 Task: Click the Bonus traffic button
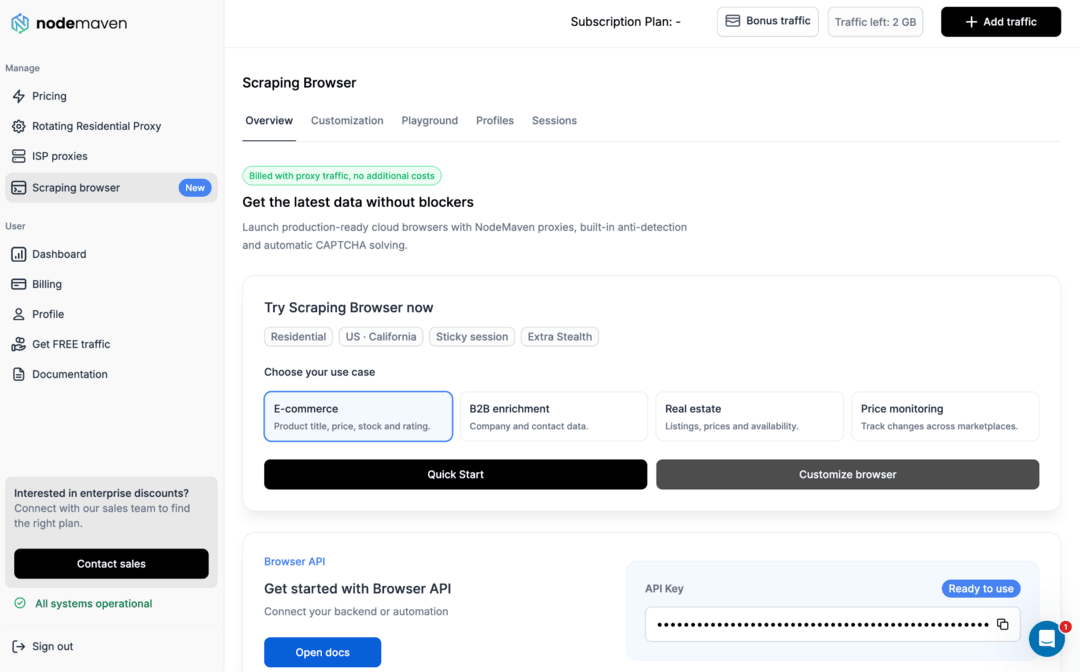(x=768, y=21)
